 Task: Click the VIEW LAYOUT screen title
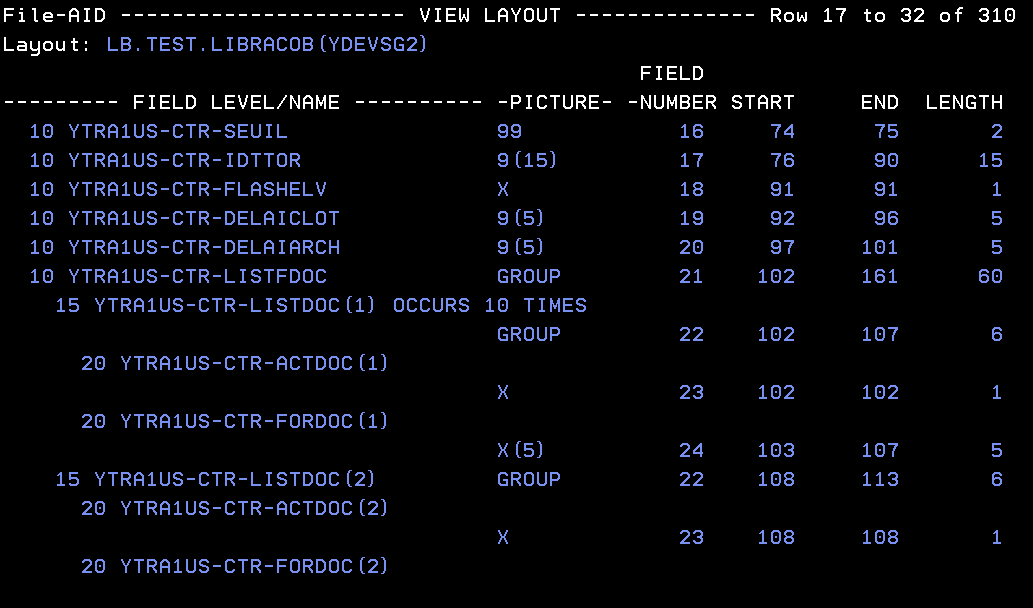pyautogui.click(x=490, y=16)
